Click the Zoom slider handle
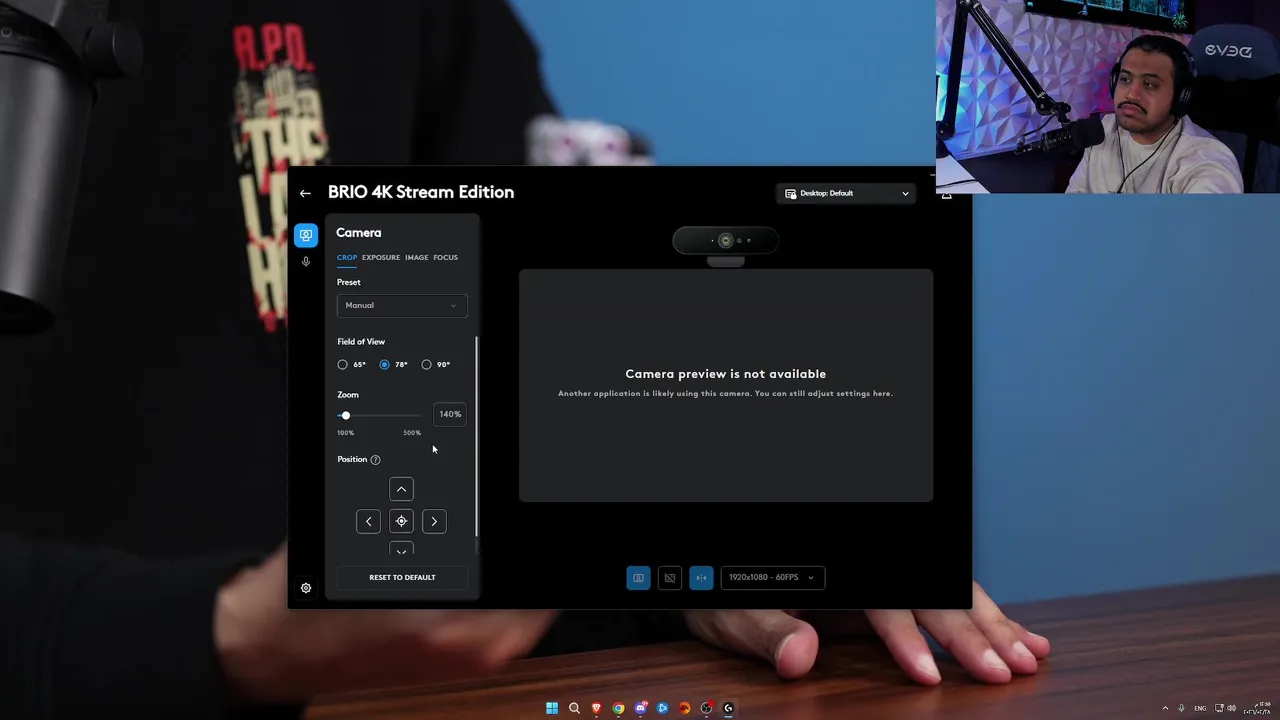 (346, 415)
